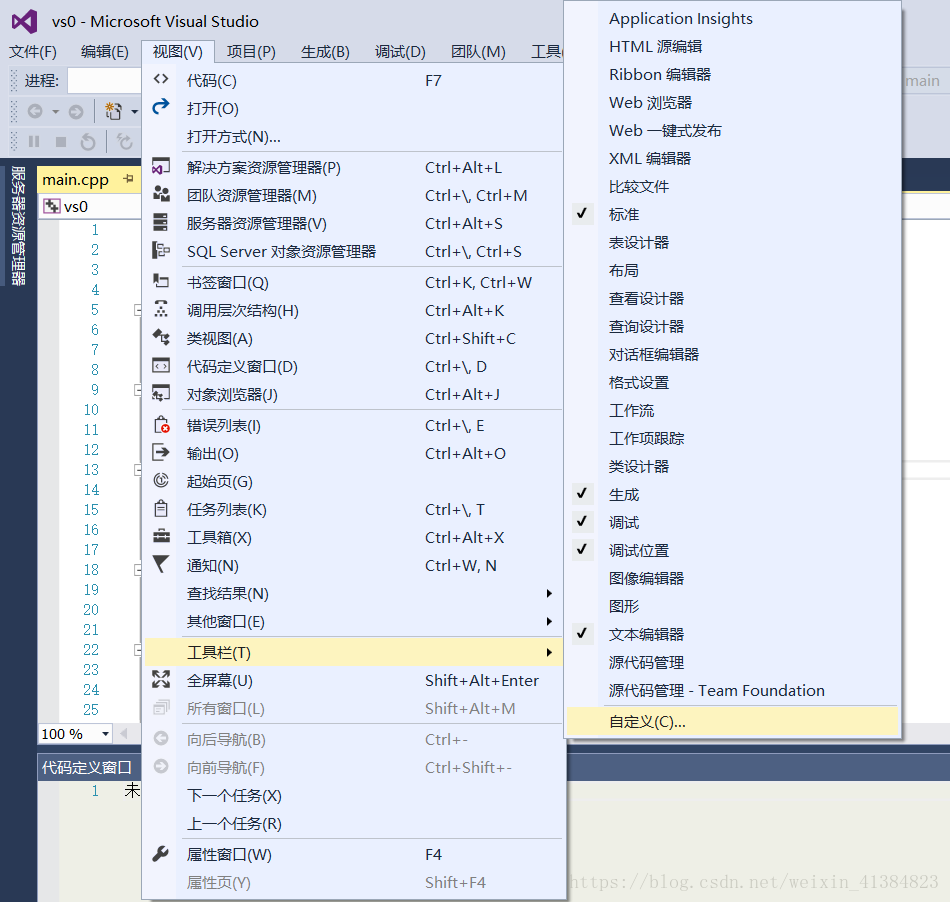The height and width of the screenshot is (902, 950).
Task: Click the Full Screen (全屏幕) icon
Action: tap(161, 678)
